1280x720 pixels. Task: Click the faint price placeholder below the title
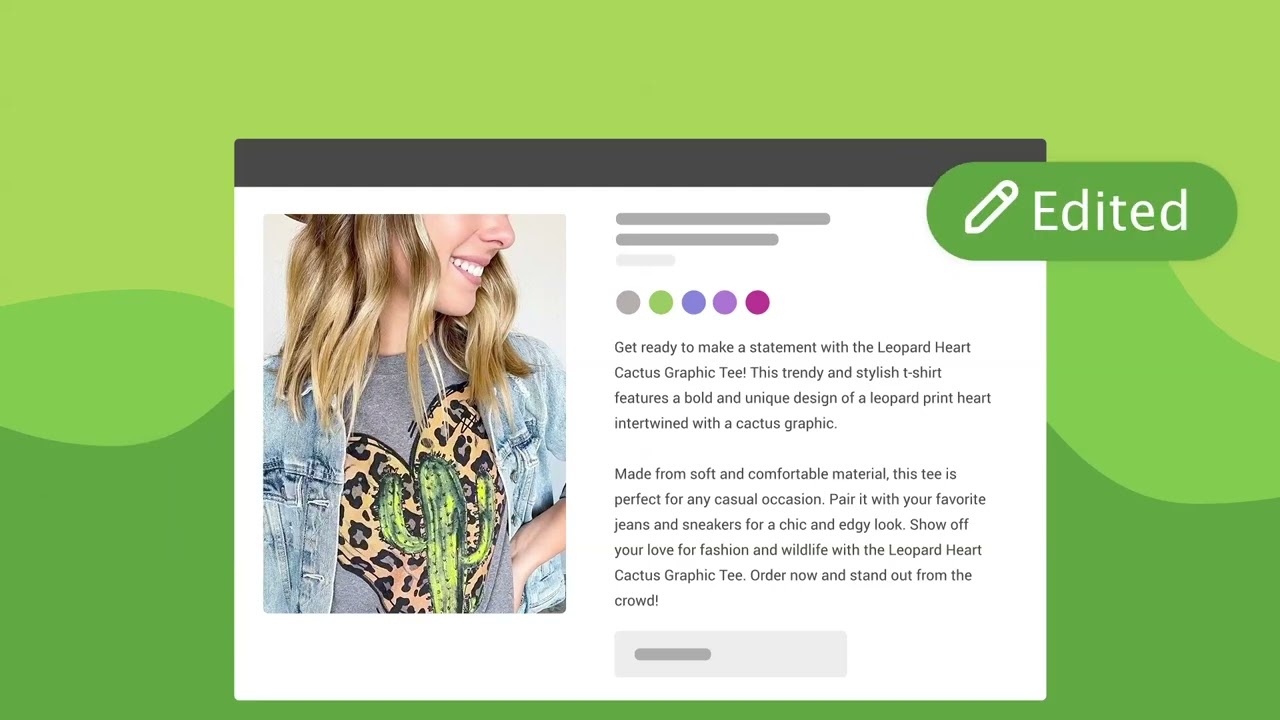pyautogui.click(x=645, y=260)
